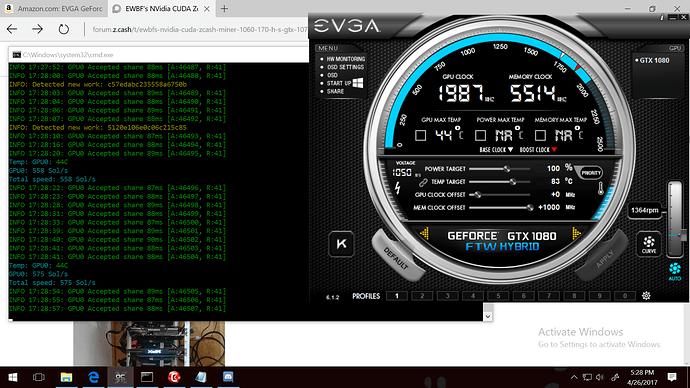Click the left yellow GPU selector arrow
The width and height of the screenshot is (690, 388).
[424, 233]
